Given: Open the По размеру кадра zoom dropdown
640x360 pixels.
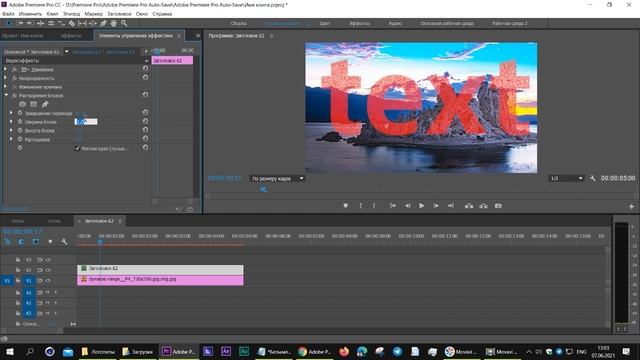Looking at the screenshot, I should point(277,178).
